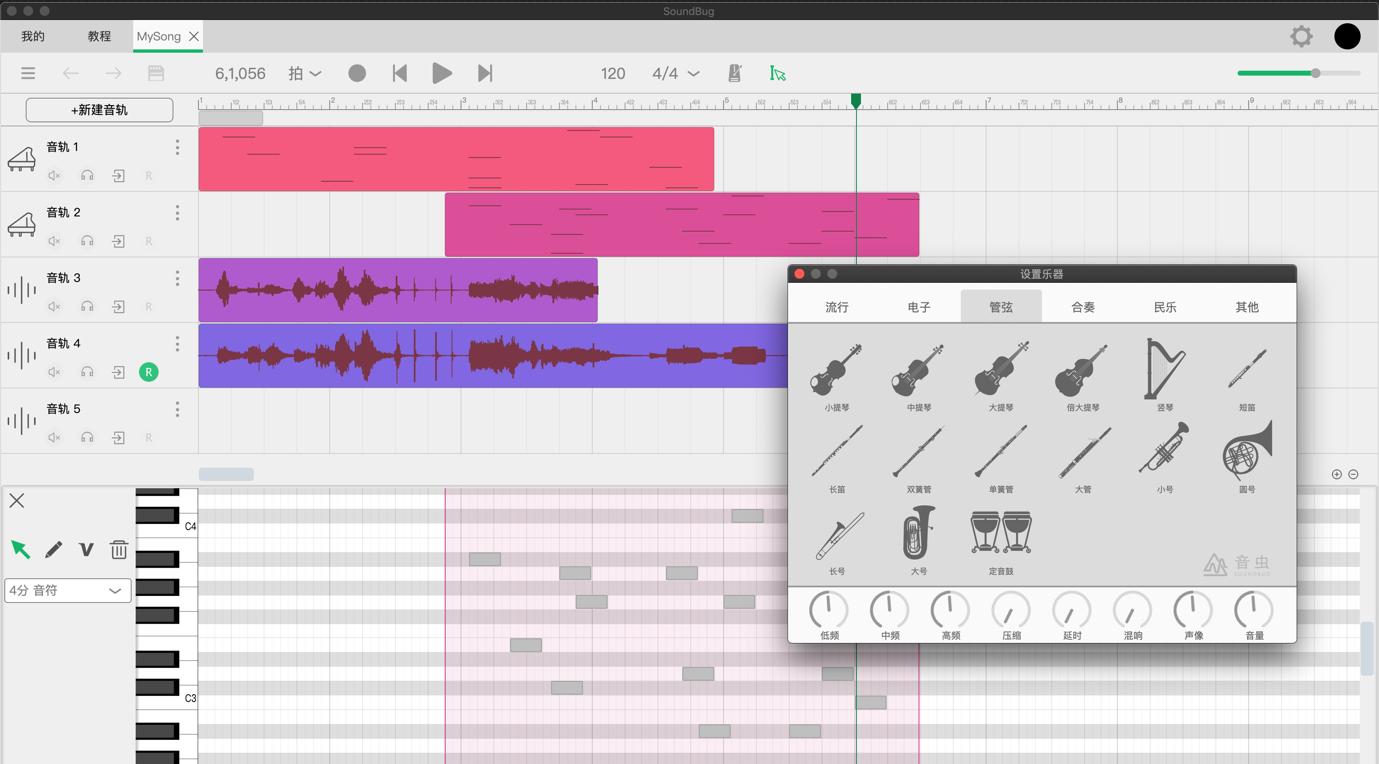Click the +新建音轨 button

click(99, 110)
